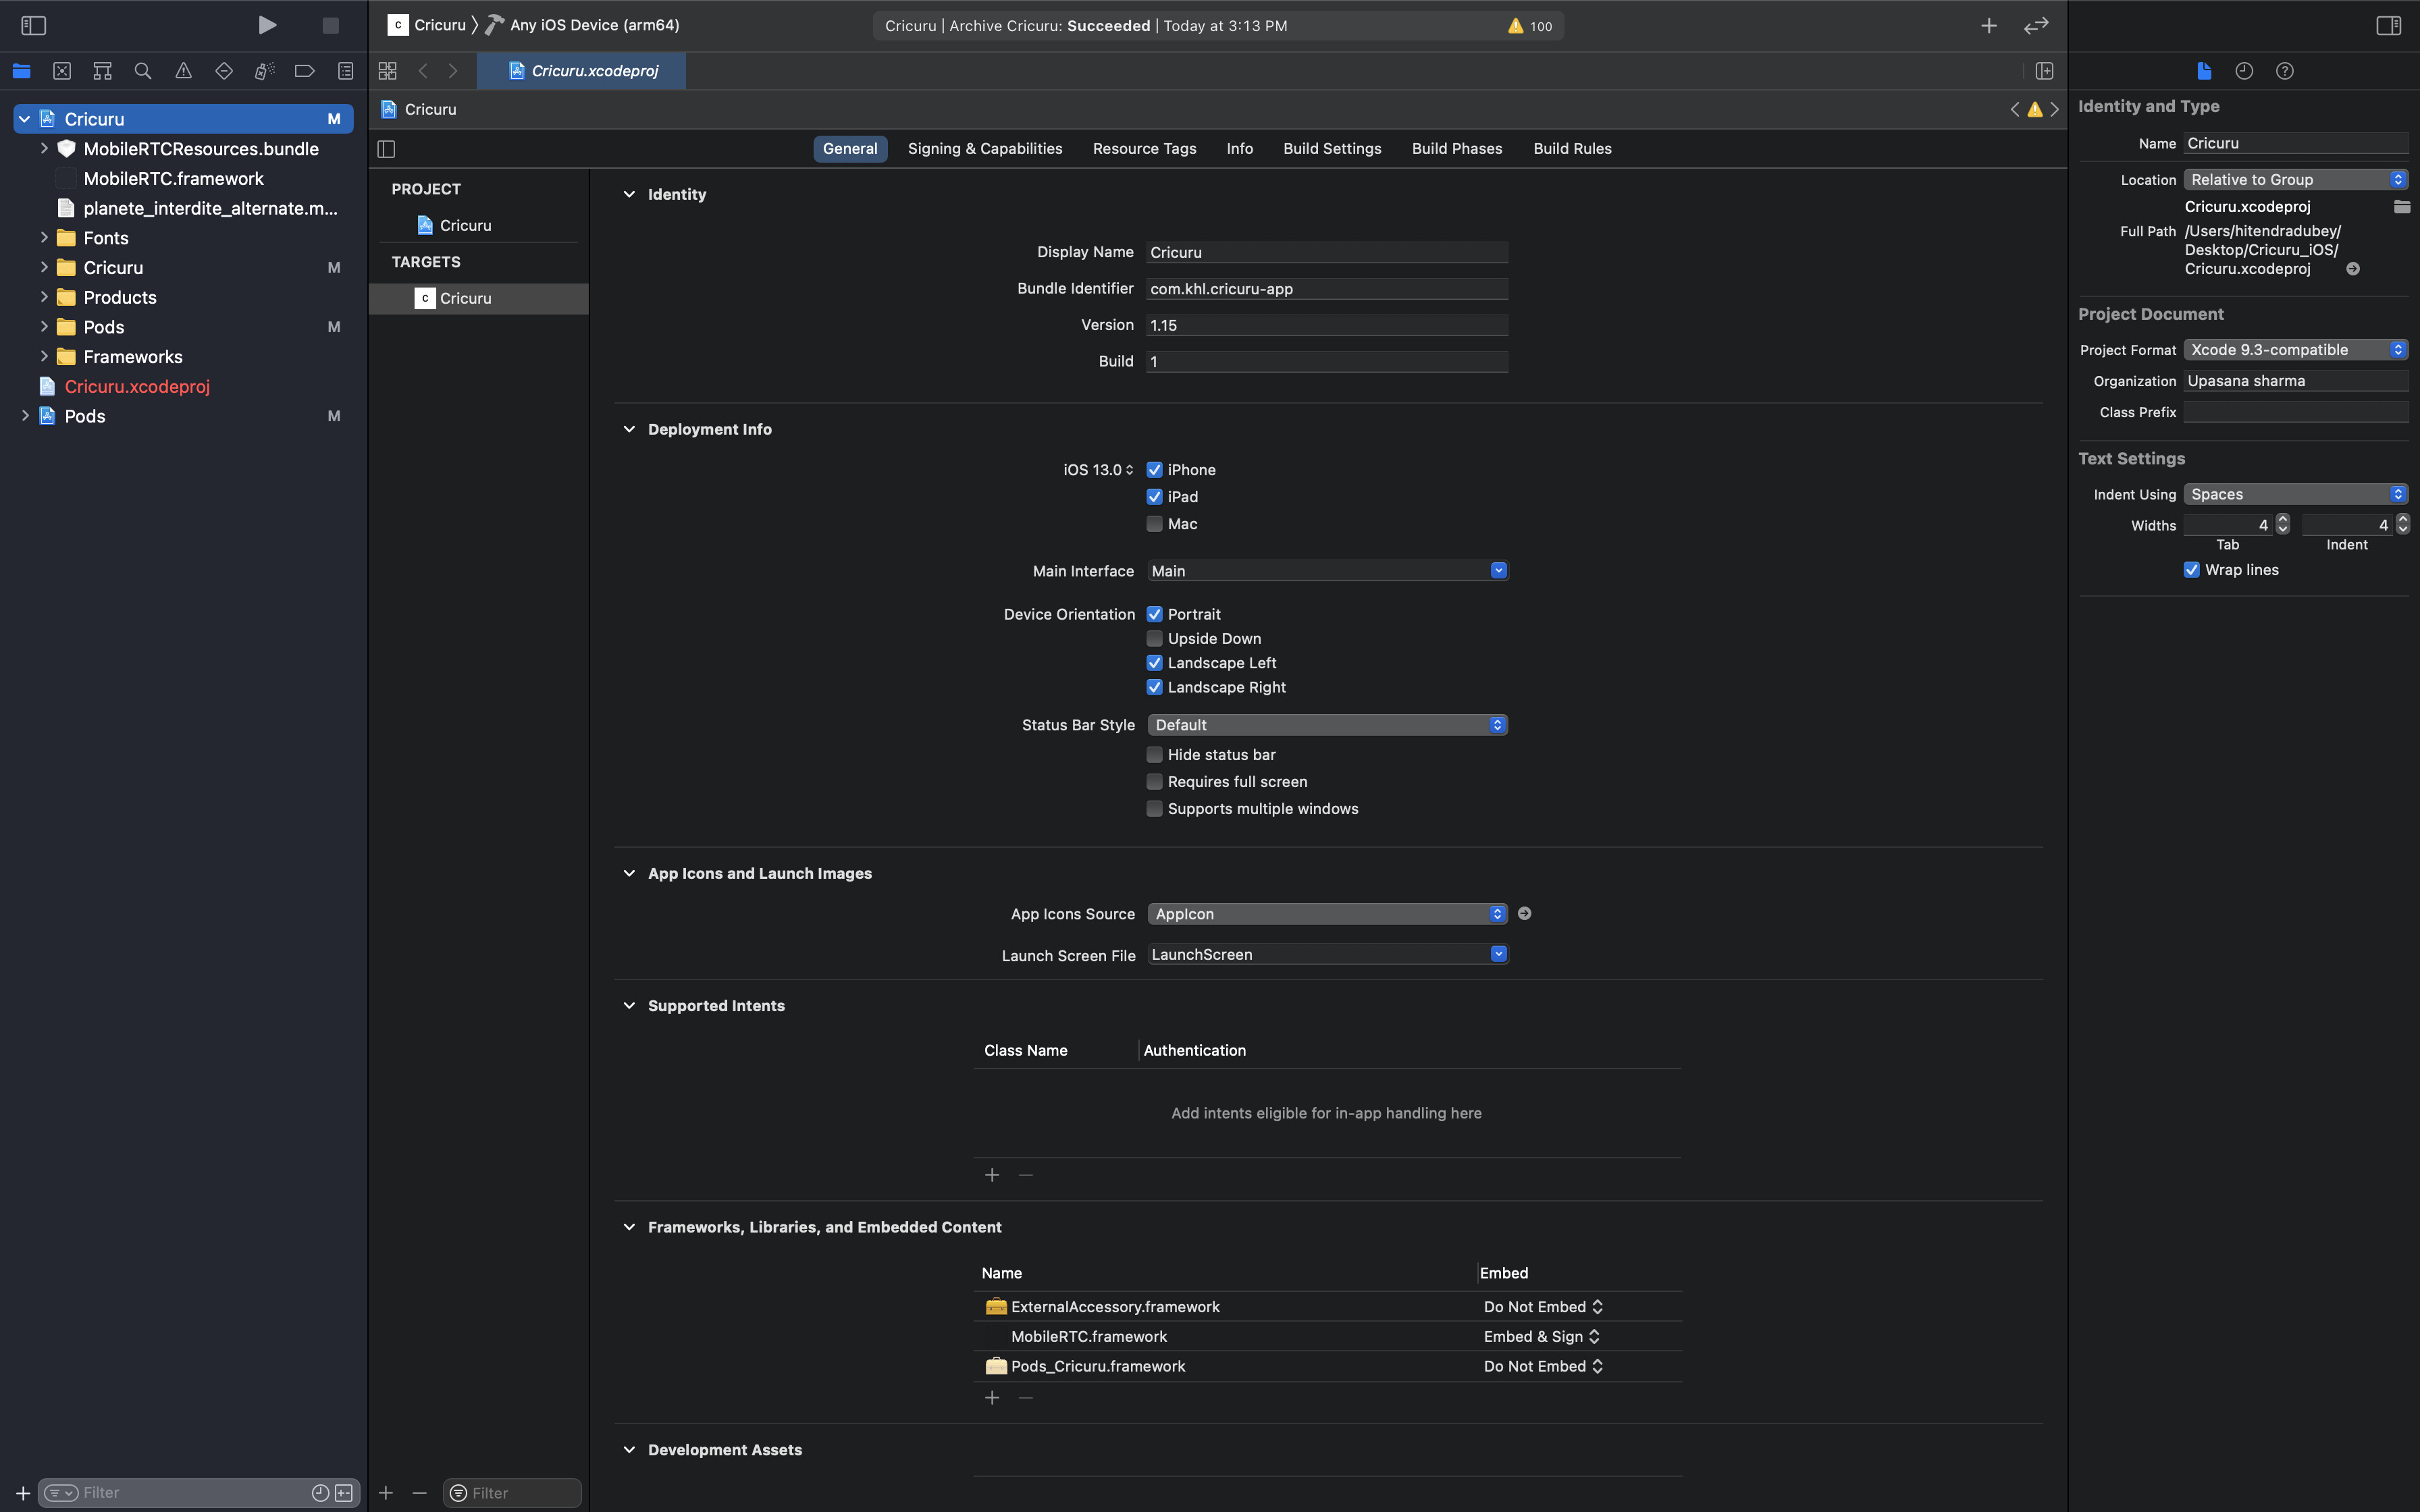Click the Bundle Identifier text field

point(1326,289)
